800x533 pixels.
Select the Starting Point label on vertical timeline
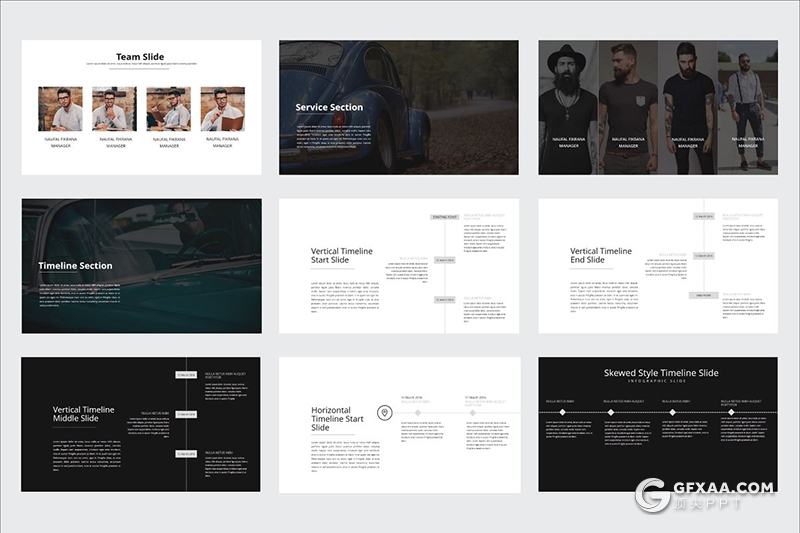[x=444, y=217]
